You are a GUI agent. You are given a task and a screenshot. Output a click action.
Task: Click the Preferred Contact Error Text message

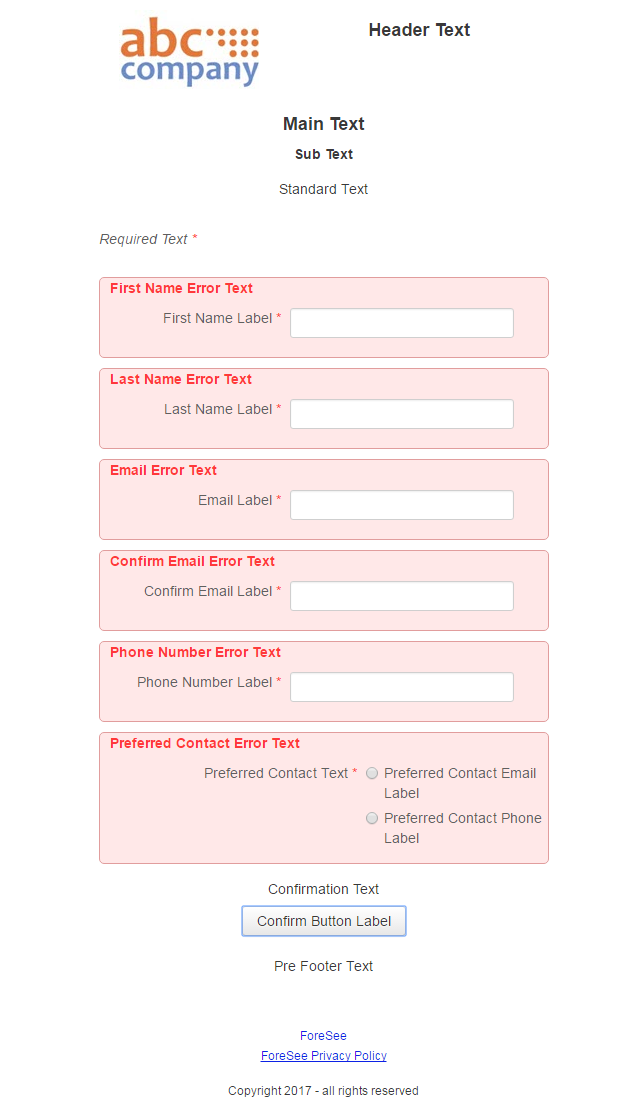[x=204, y=743]
